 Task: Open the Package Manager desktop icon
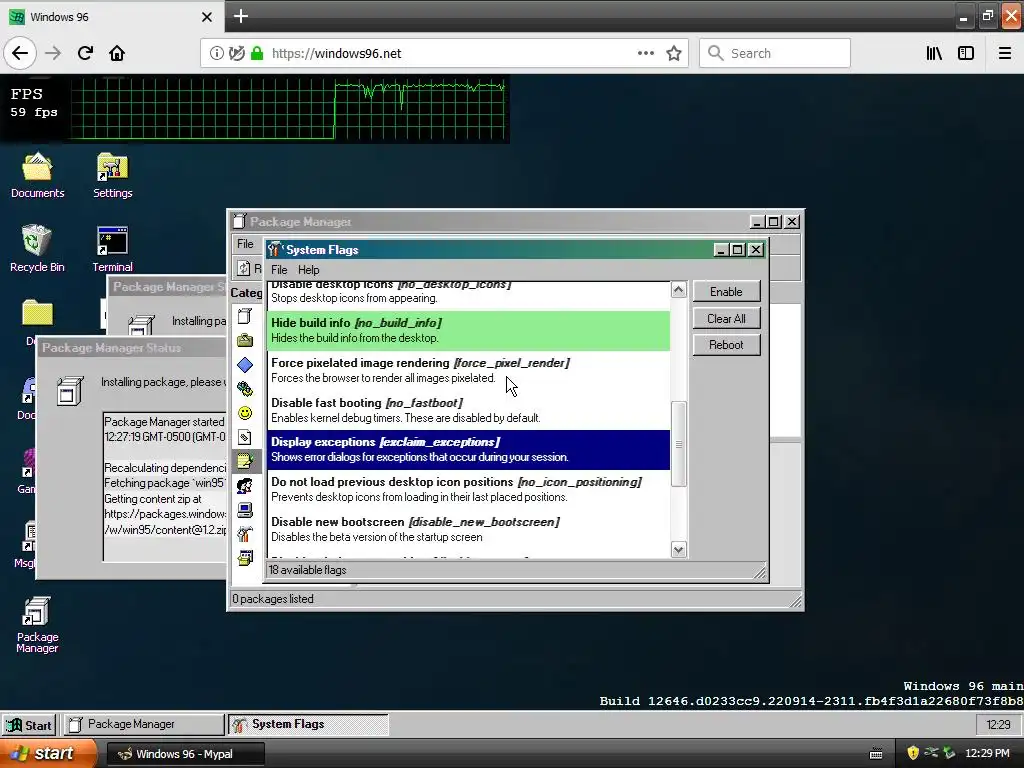[x=37, y=624]
